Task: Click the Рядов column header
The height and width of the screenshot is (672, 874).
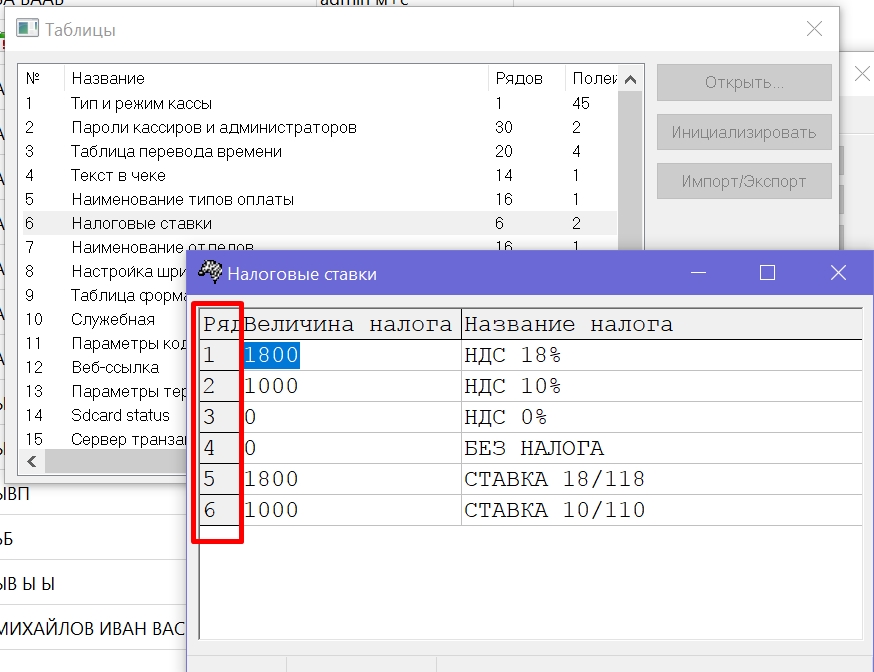Action: [x=527, y=78]
